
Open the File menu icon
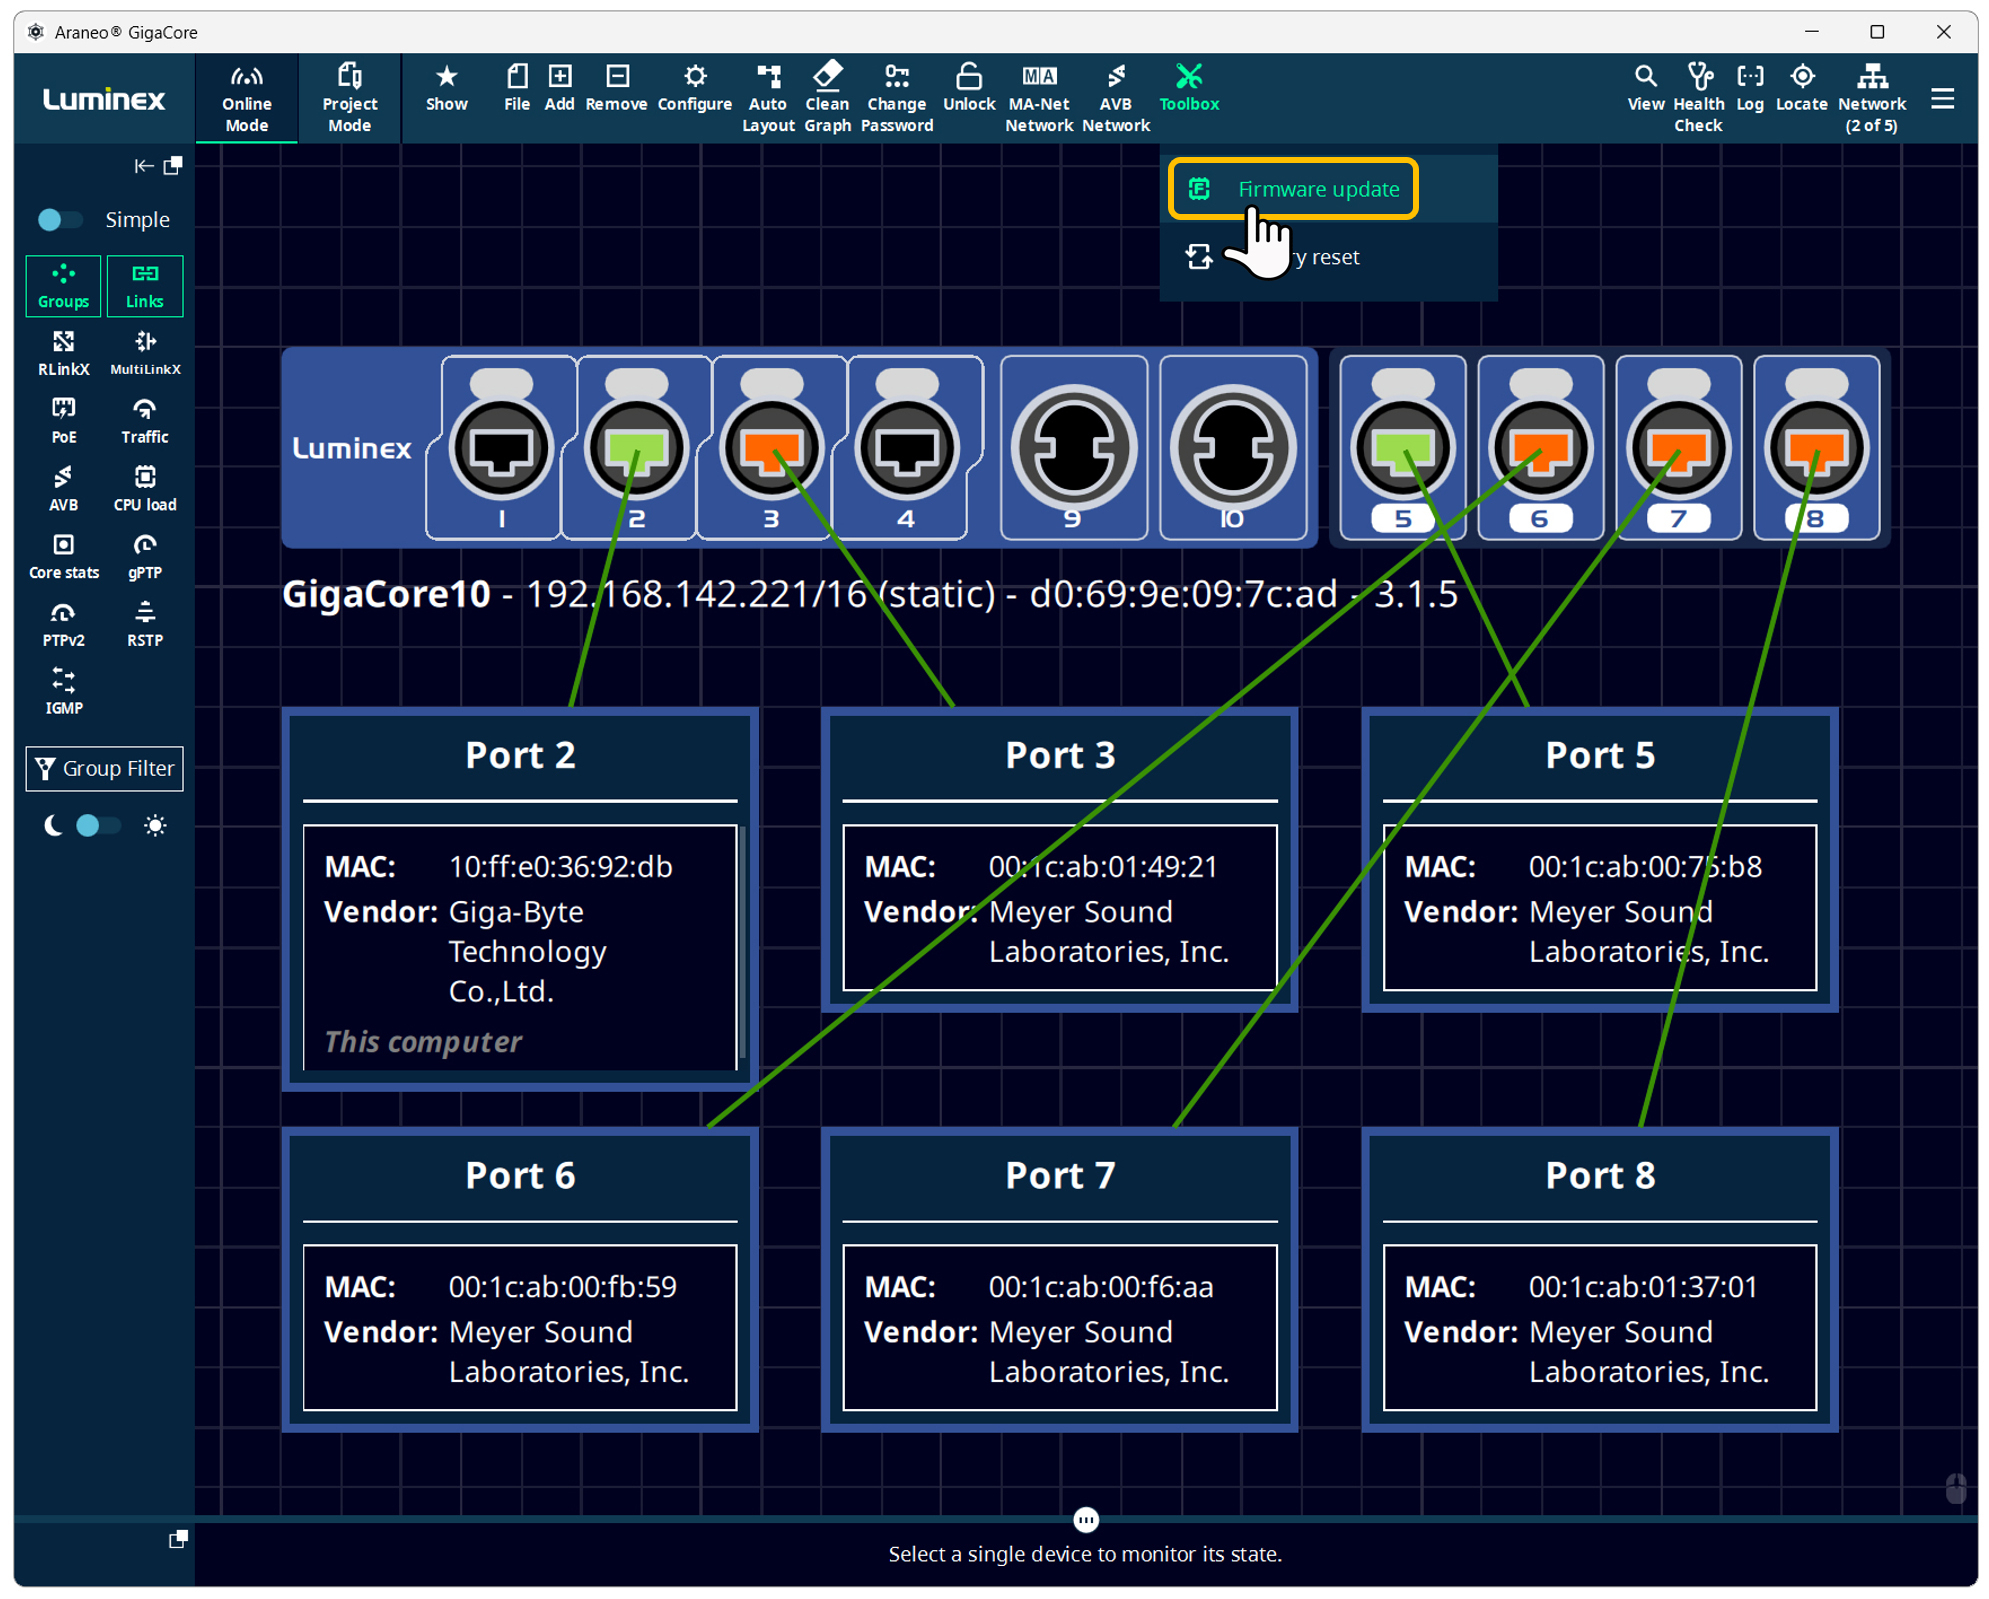516,88
